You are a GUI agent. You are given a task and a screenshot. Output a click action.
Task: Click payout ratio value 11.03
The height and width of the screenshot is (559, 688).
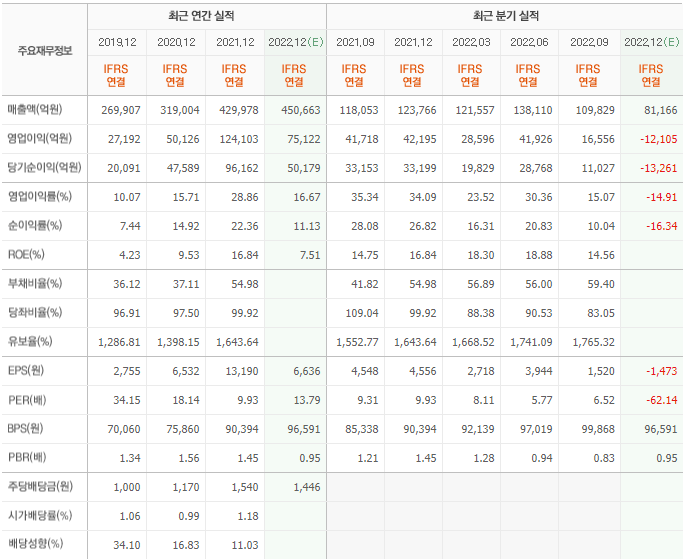245,545
